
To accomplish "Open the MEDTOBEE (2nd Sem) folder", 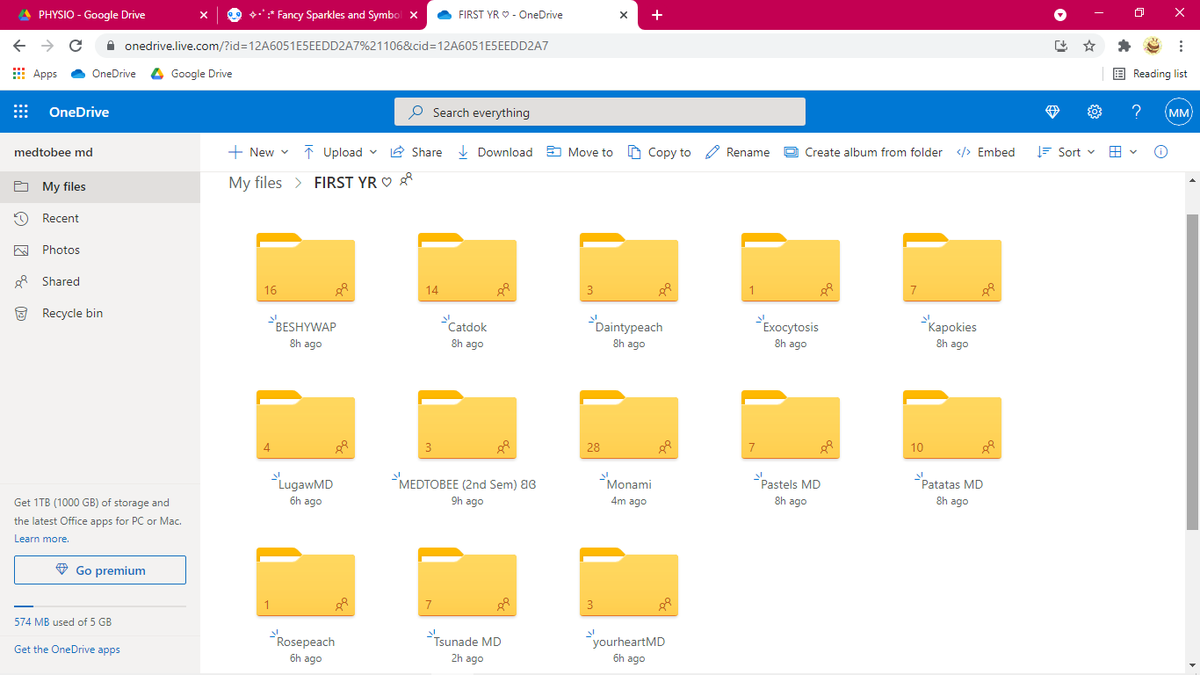I will coord(467,425).
